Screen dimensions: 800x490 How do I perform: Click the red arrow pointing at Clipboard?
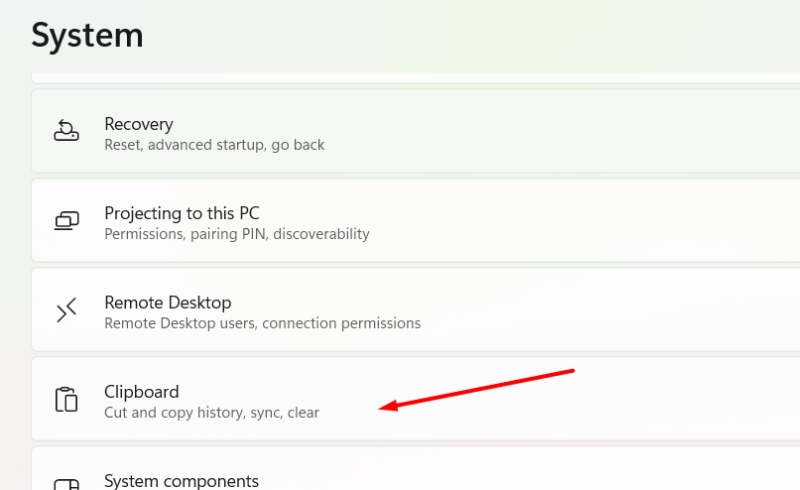click(x=477, y=390)
